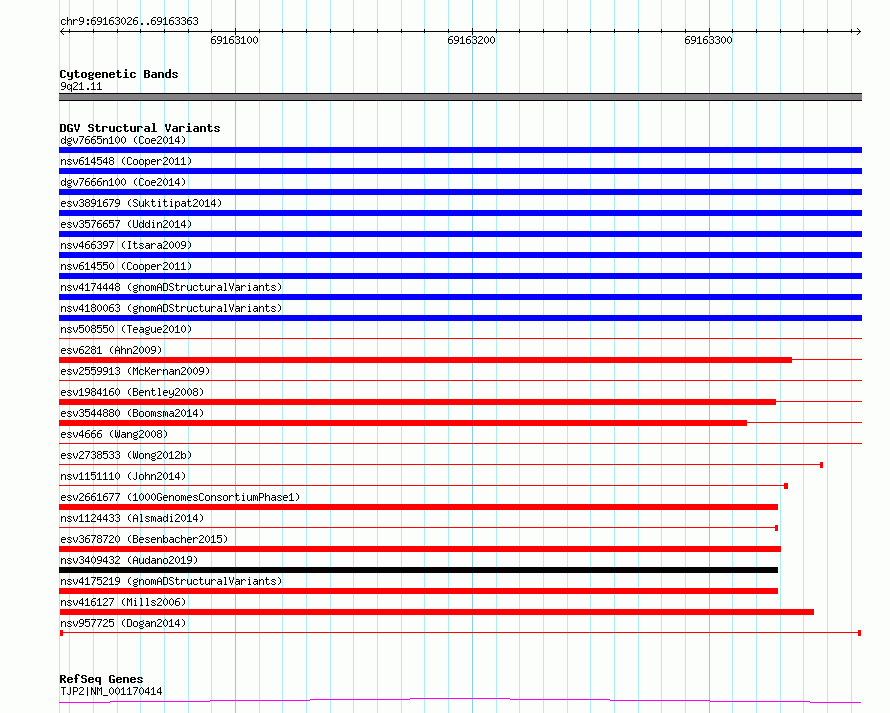Click the blue bar under nsv4180063
Viewport: 890px width, 713px height.
[460, 318]
